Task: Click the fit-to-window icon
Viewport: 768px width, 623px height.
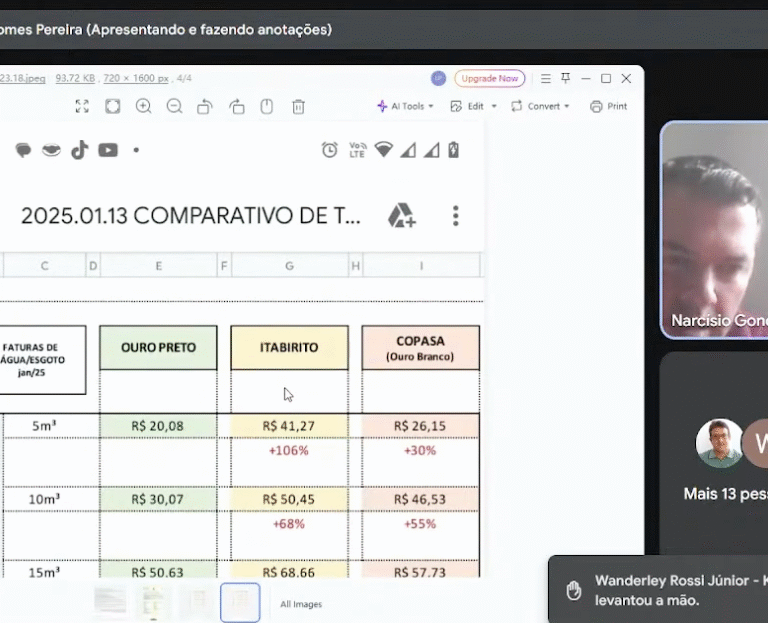Action: 113,106
